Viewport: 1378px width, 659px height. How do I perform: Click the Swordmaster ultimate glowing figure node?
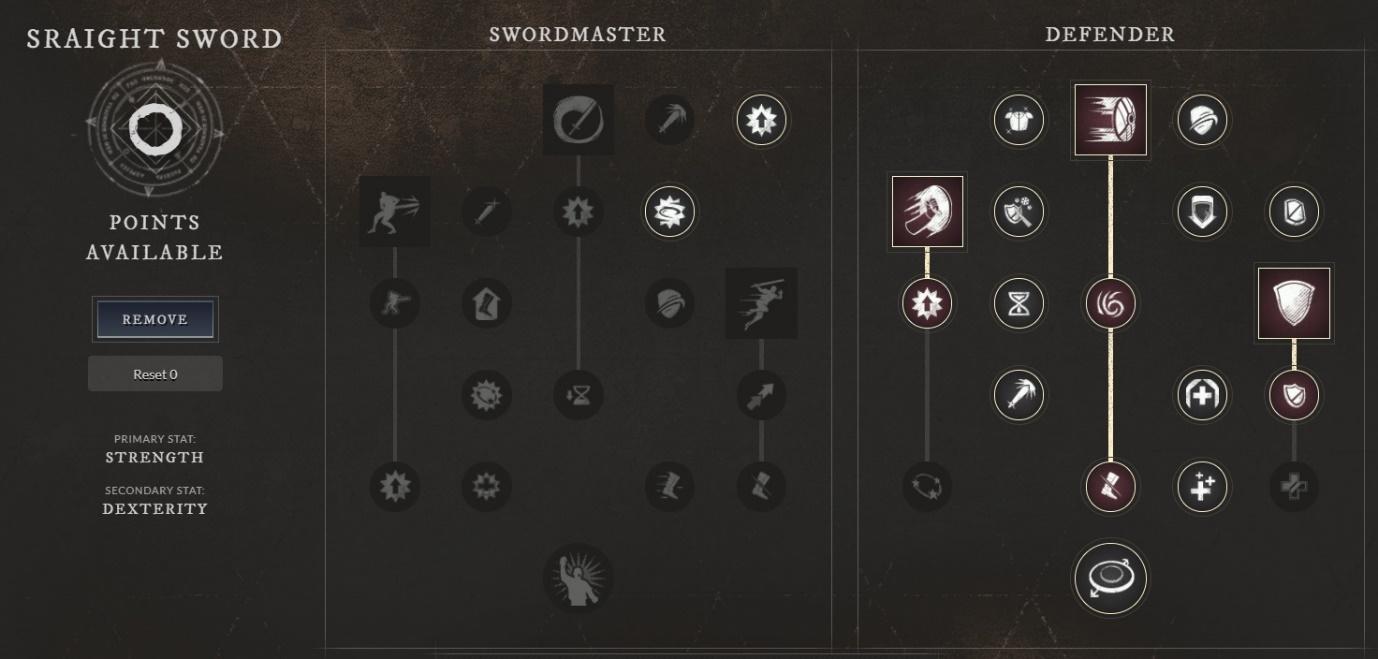[578, 578]
